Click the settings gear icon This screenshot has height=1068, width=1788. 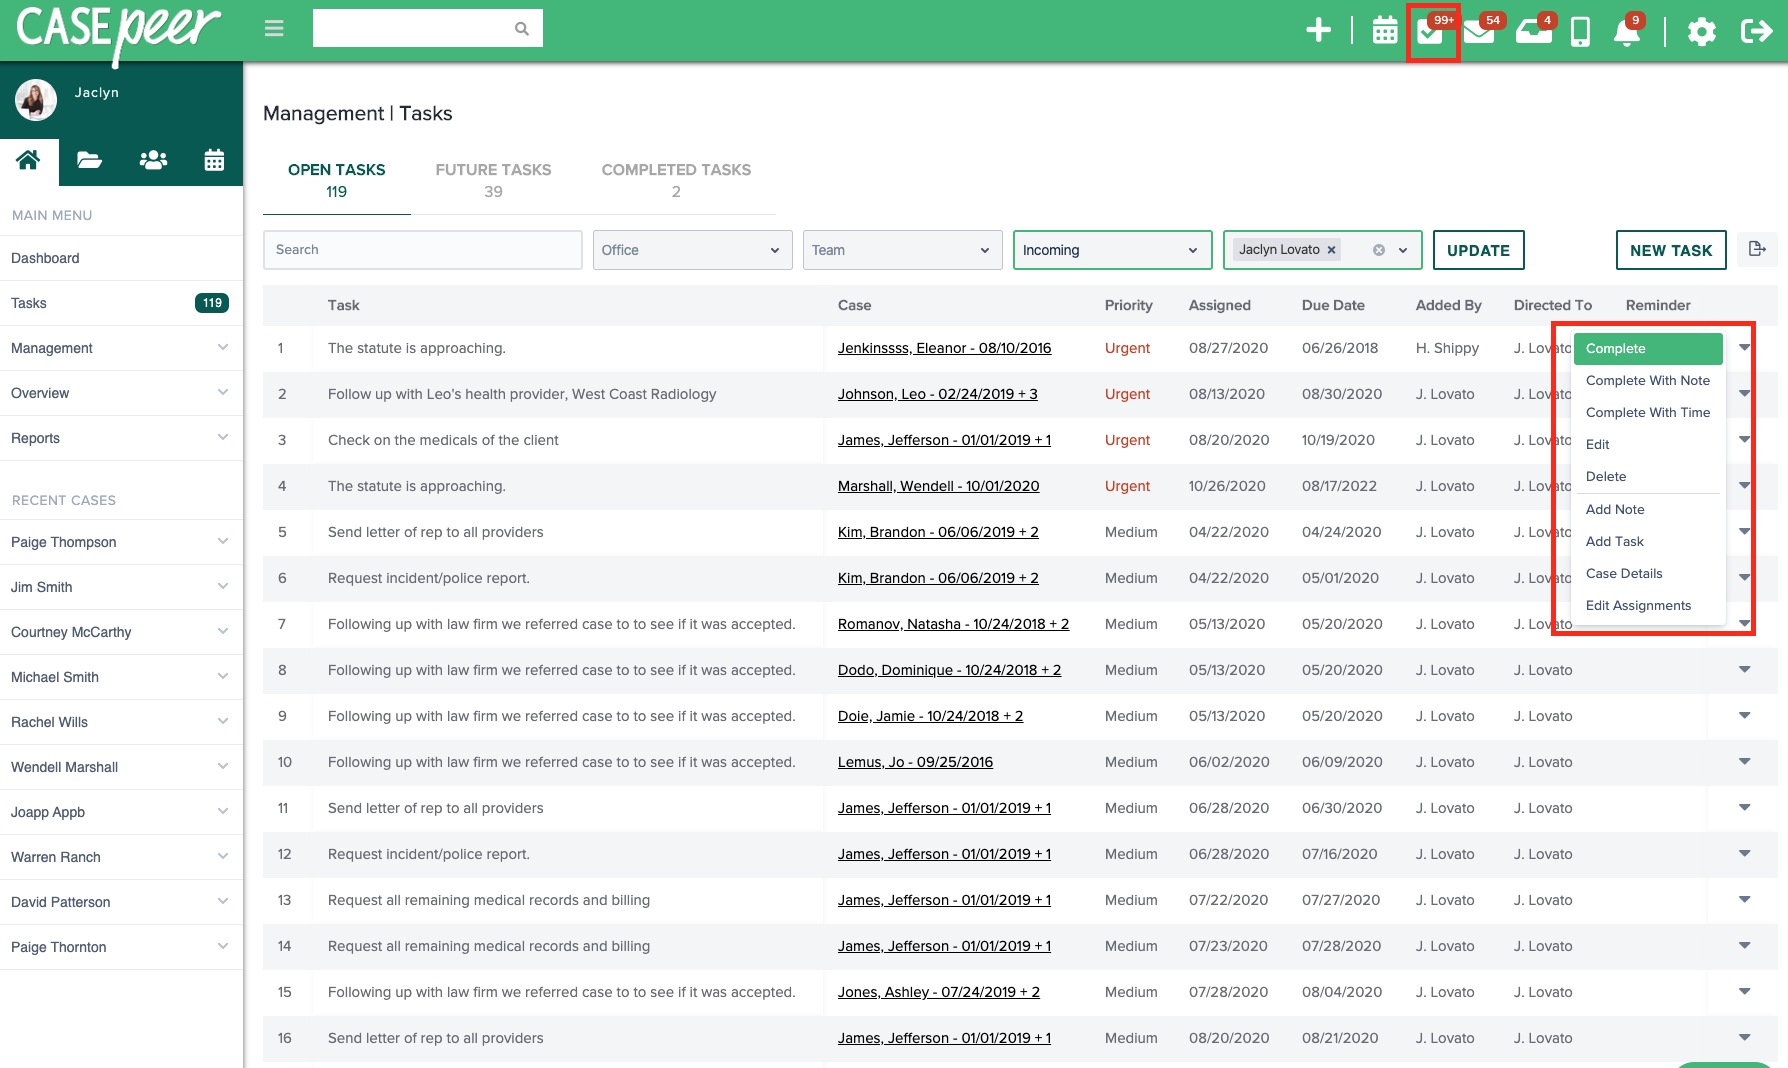pyautogui.click(x=1702, y=32)
